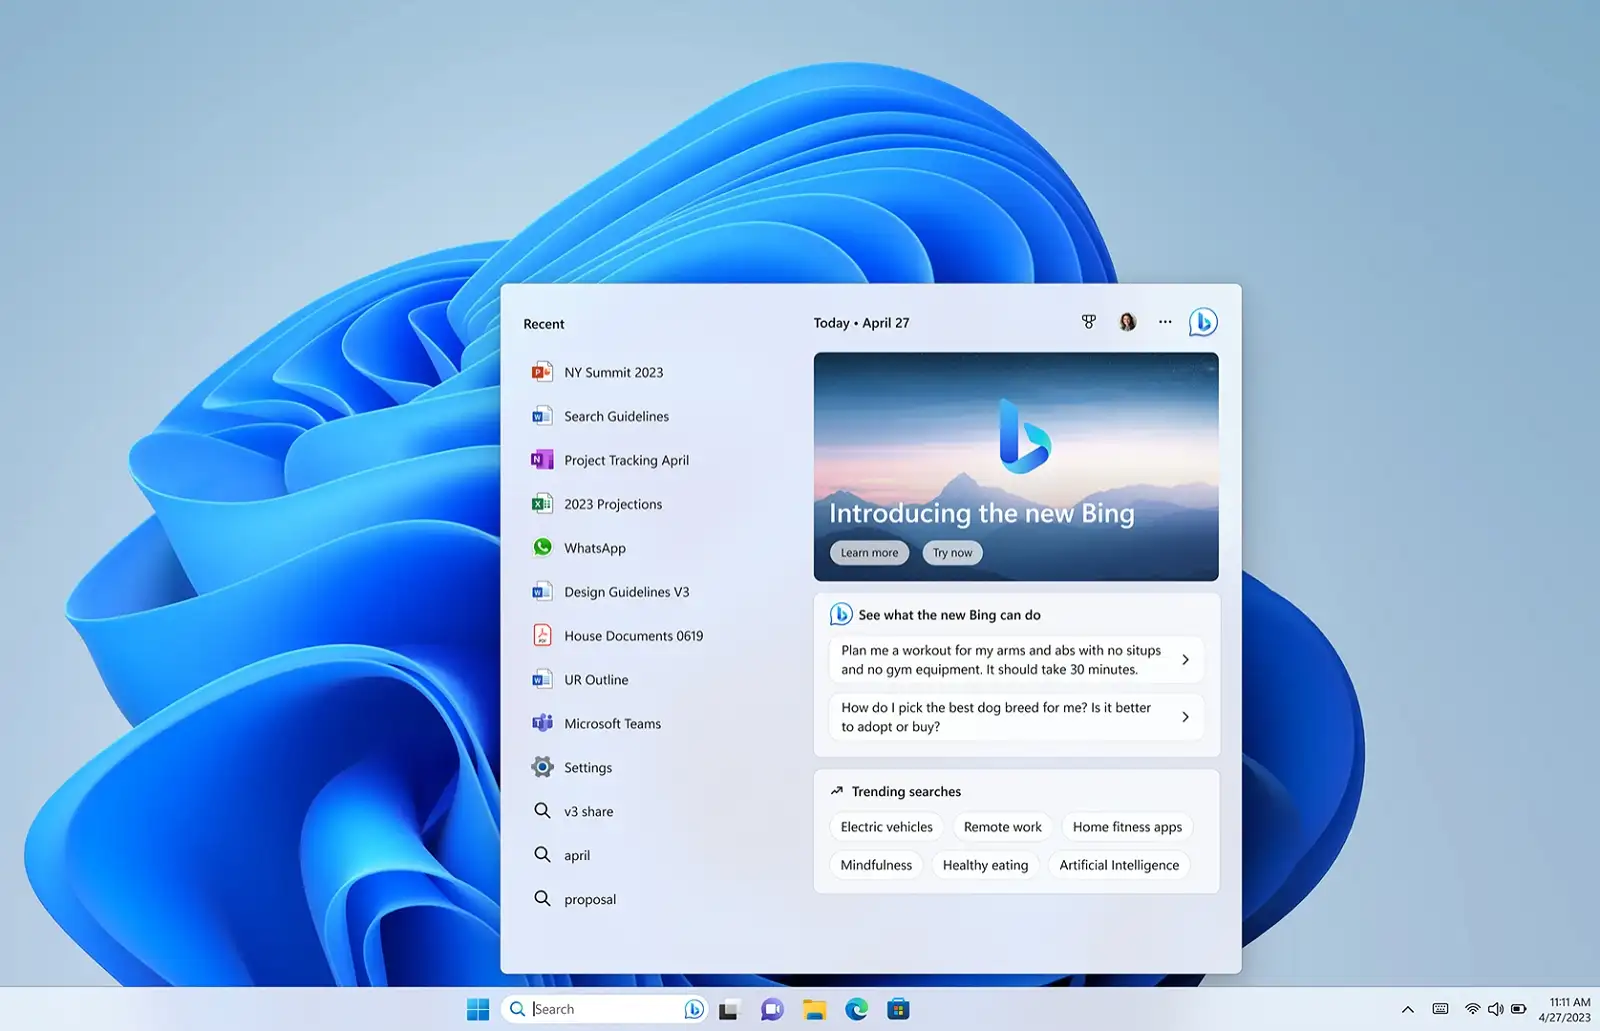Image resolution: width=1600 pixels, height=1031 pixels.
Task: Select Mindfulness trending search
Action: [876, 865]
